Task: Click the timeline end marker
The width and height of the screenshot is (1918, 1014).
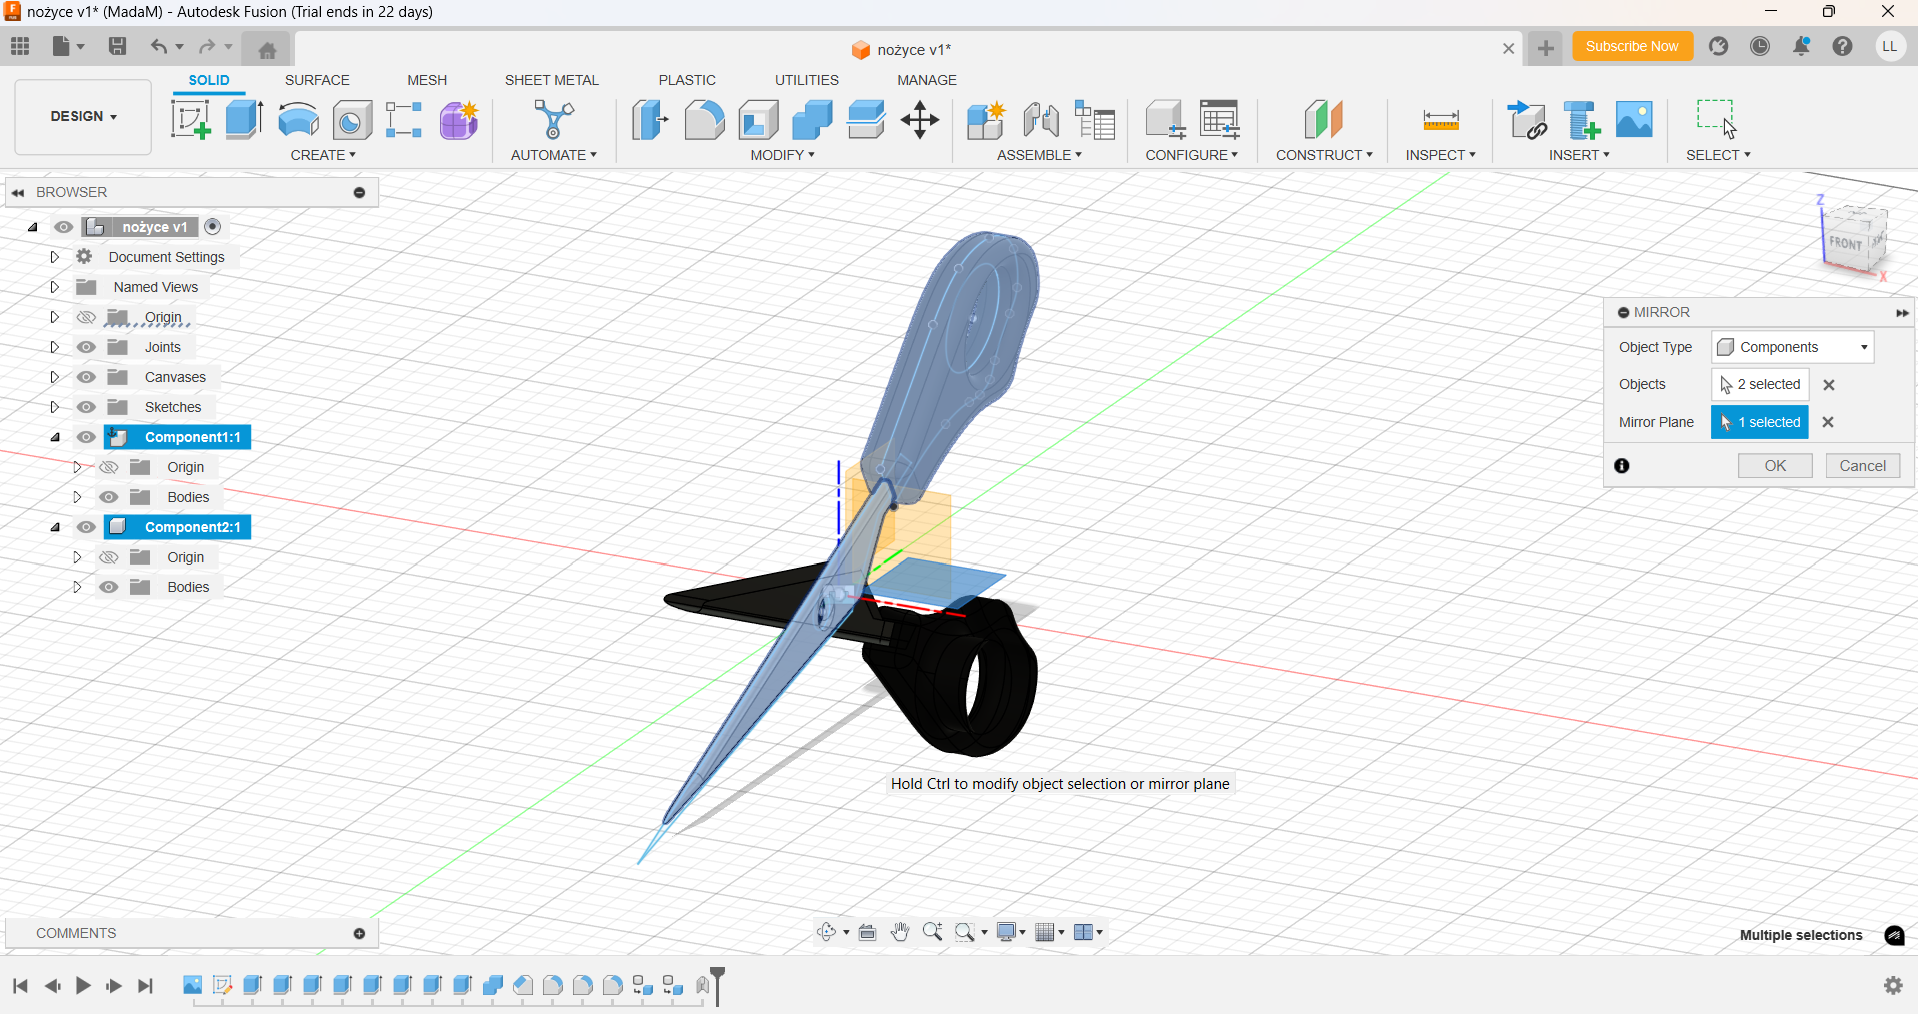Action: point(717,985)
